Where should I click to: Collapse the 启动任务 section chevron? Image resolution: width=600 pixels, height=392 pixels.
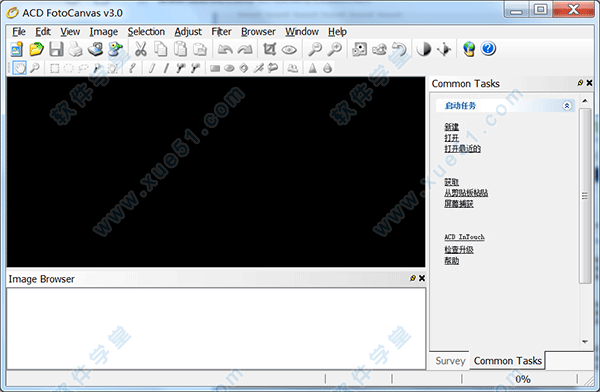pos(567,106)
